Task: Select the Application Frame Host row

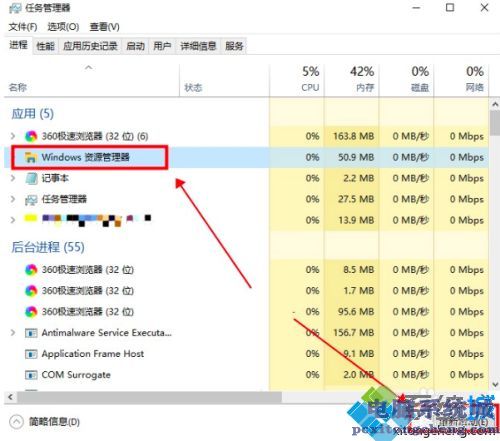Action: click(x=246, y=354)
